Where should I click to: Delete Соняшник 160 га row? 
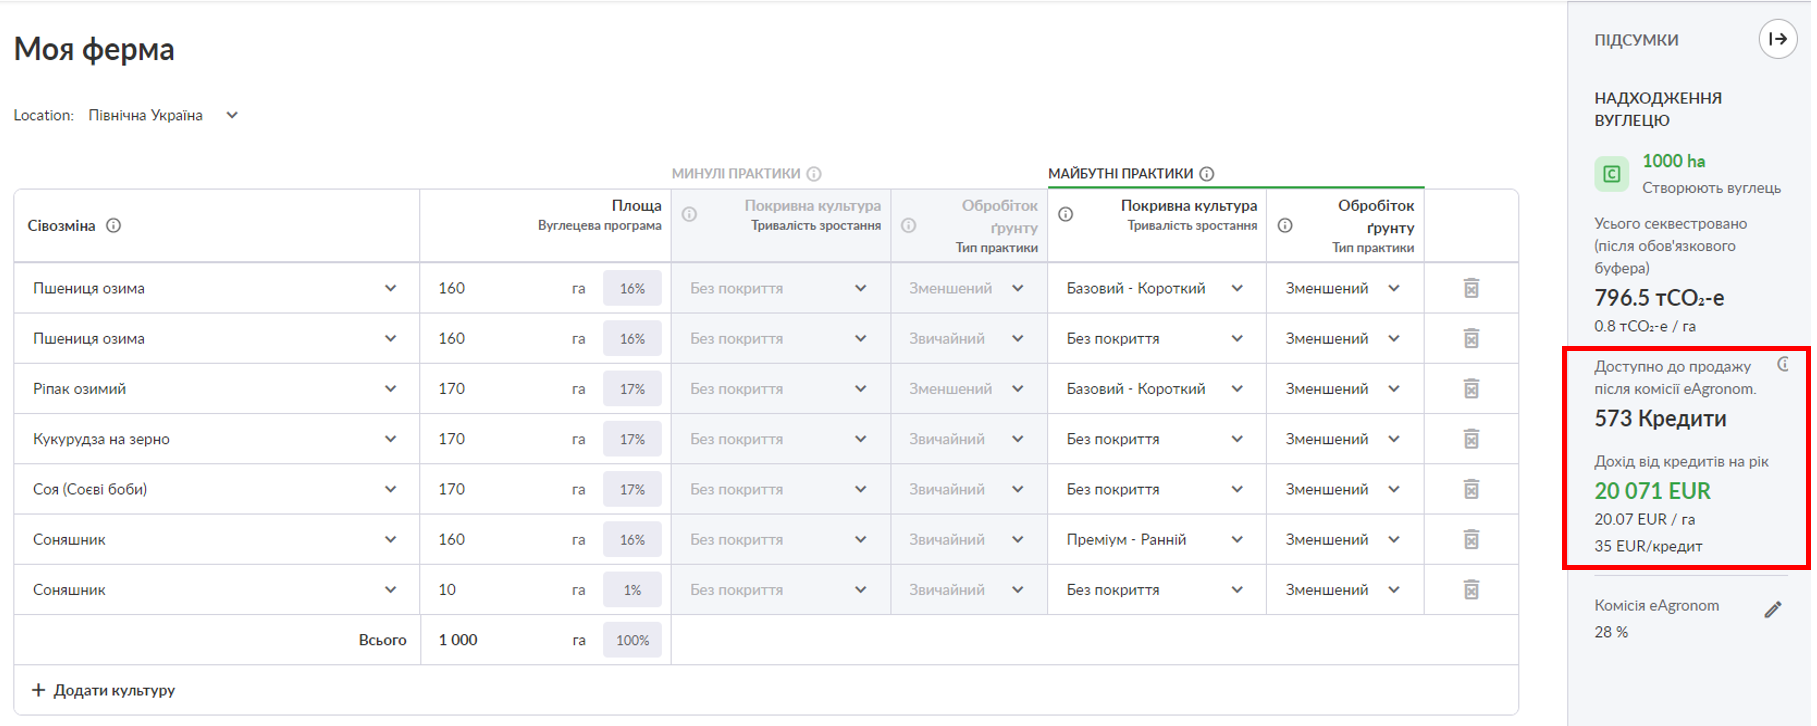(1471, 539)
